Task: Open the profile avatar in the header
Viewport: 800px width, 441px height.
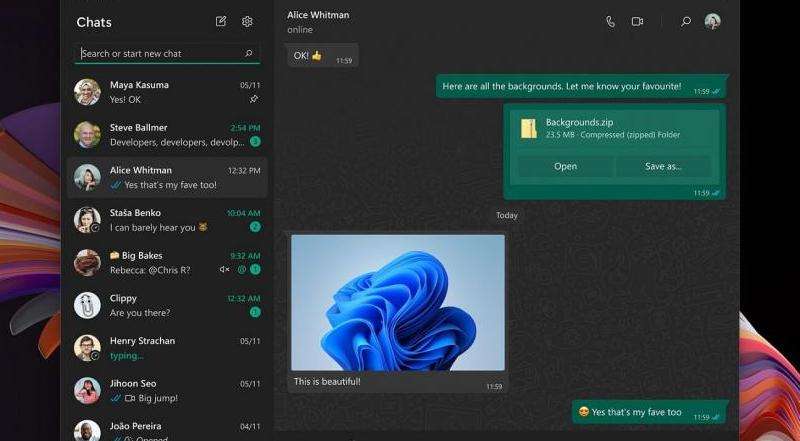Action: pos(712,21)
